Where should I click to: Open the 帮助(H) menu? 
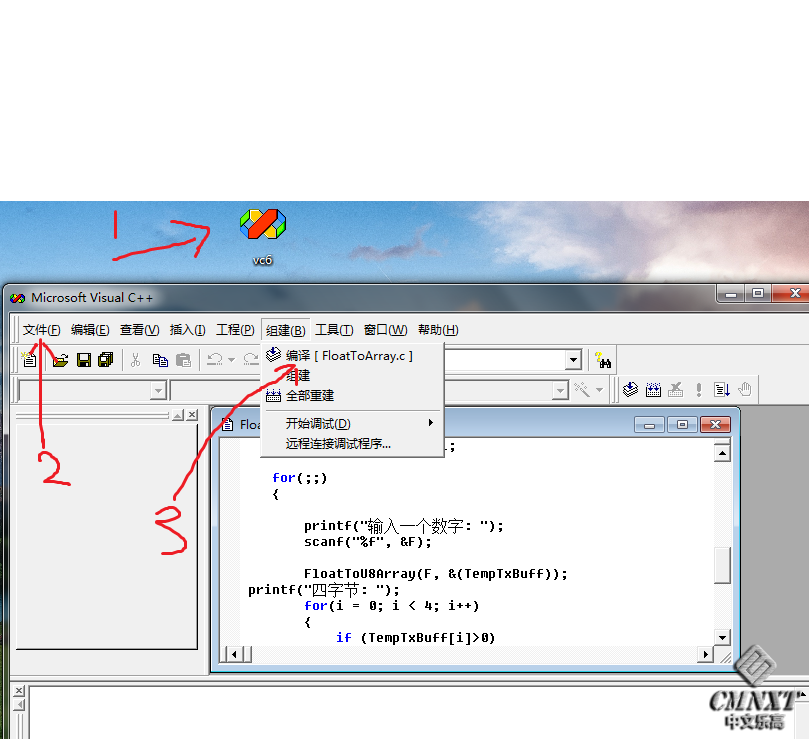pyautogui.click(x=438, y=330)
